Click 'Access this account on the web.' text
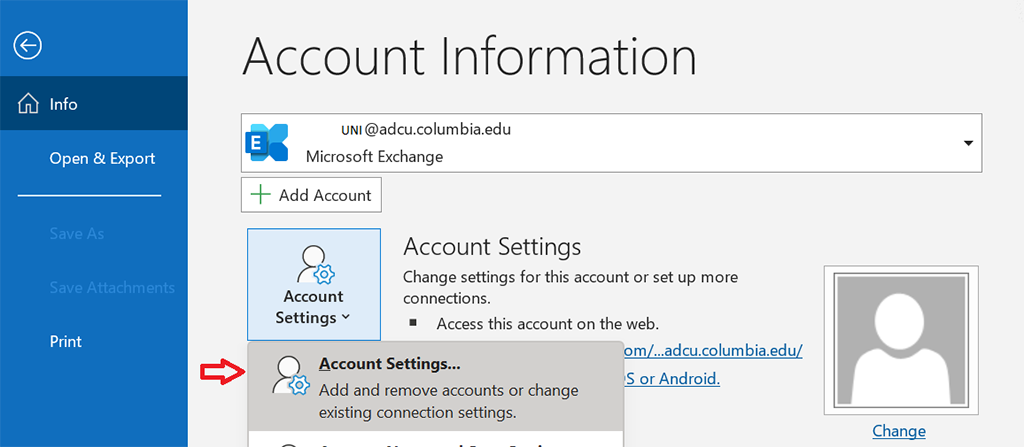 tap(548, 323)
